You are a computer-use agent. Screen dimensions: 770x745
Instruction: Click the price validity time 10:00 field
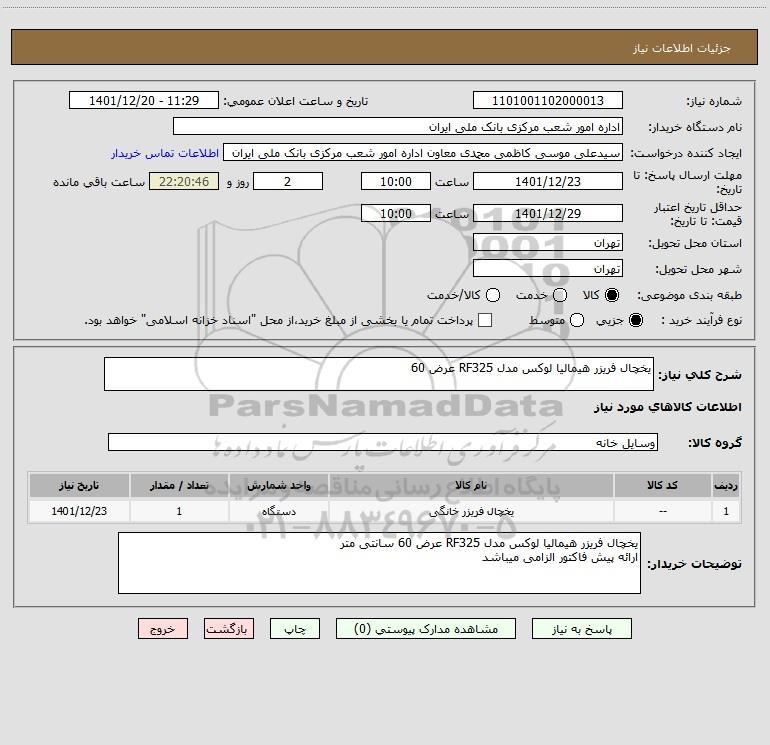[x=396, y=213]
